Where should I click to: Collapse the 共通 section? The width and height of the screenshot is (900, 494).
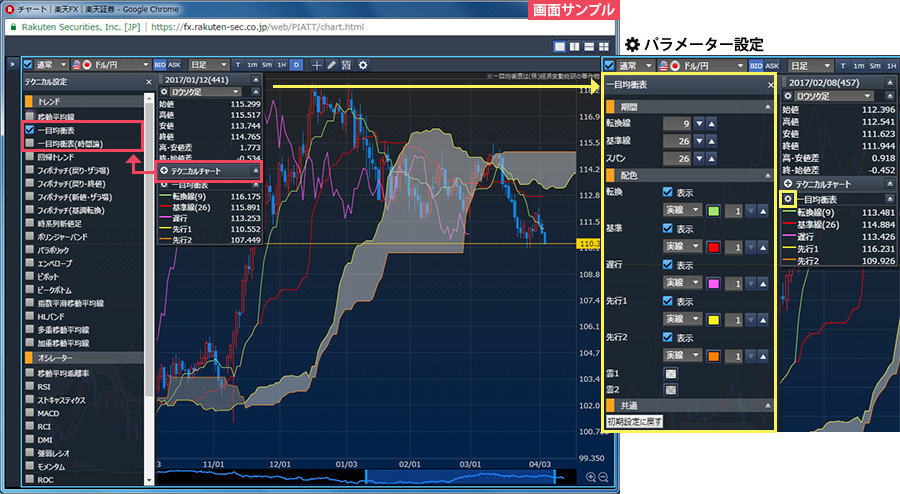point(767,406)
